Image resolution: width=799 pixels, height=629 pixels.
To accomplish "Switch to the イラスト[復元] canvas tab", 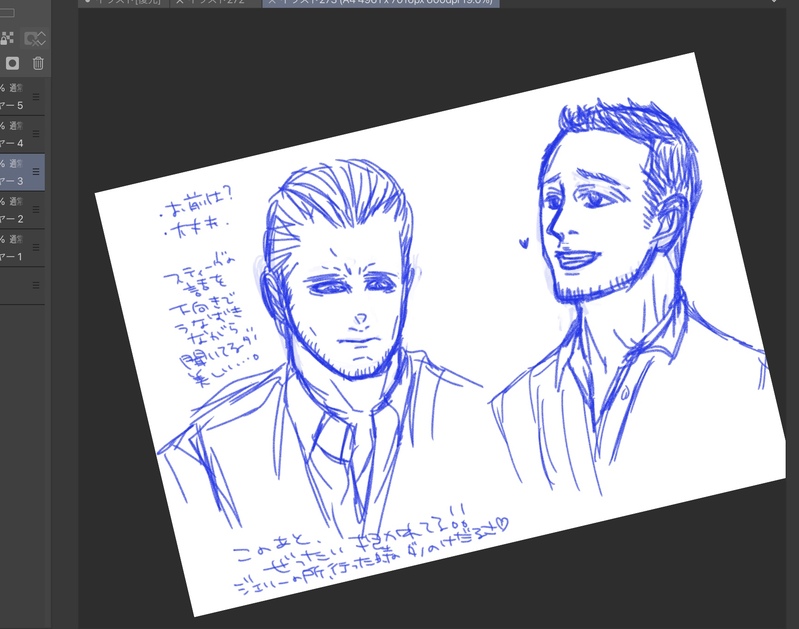I will coord(124,3).
